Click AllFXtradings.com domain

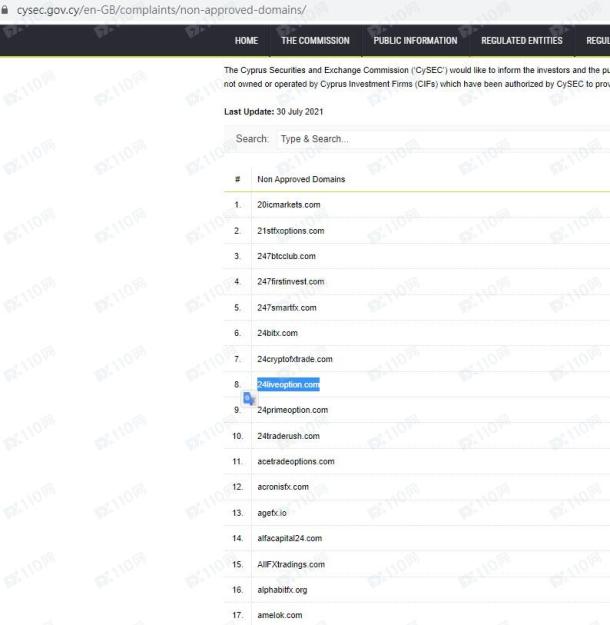(x=291, y=564)
